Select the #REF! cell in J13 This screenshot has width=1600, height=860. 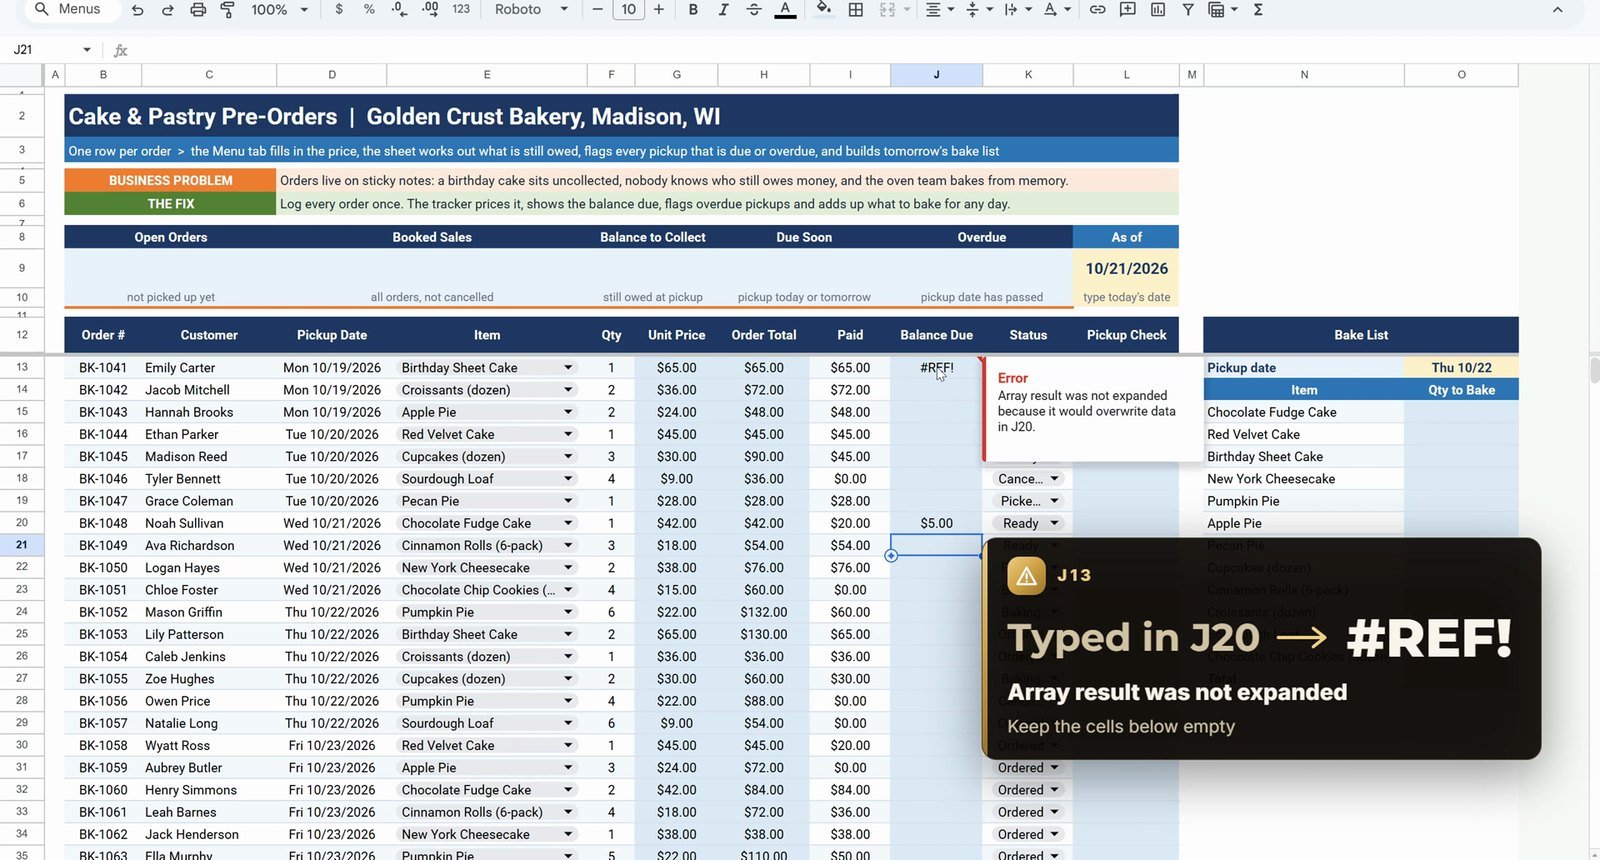tap(936, 368)
